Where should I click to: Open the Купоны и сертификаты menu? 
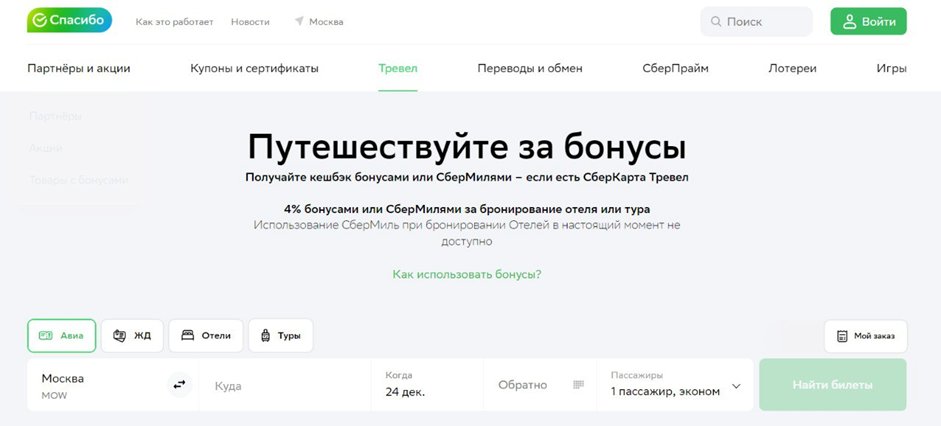click(254, 68)
